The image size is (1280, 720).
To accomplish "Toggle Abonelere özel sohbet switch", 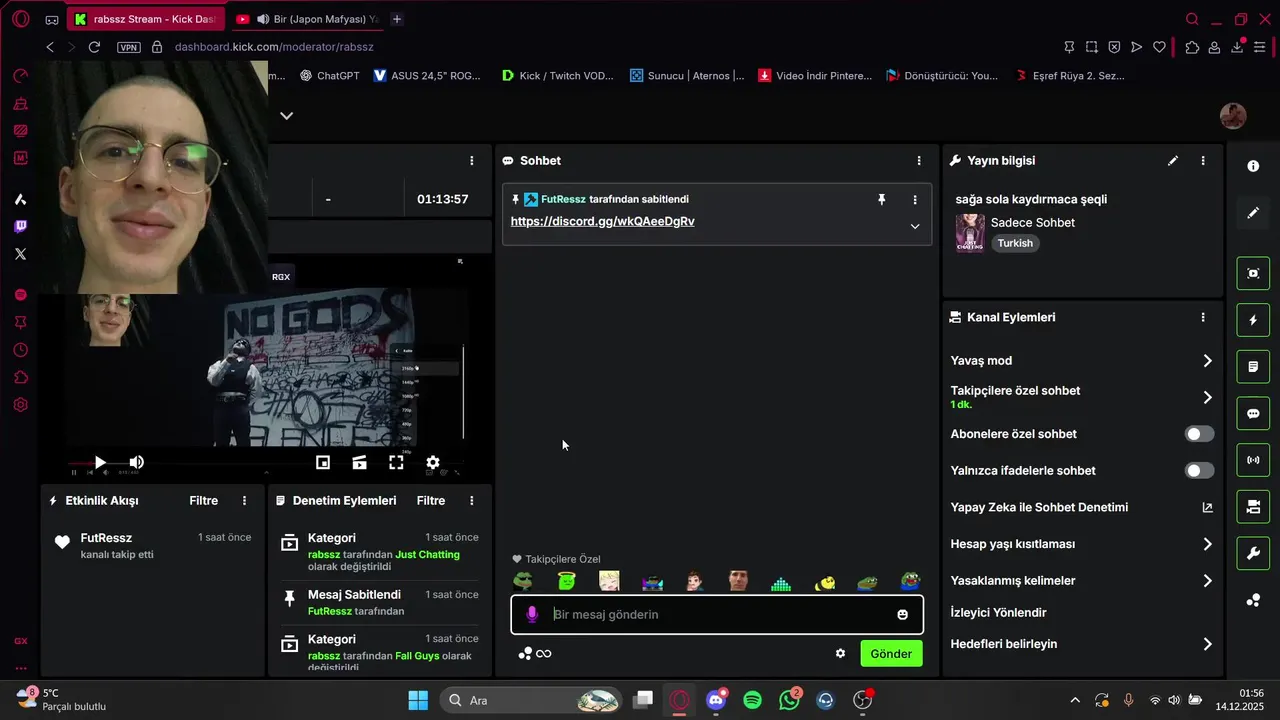I will coord(1199,434).
